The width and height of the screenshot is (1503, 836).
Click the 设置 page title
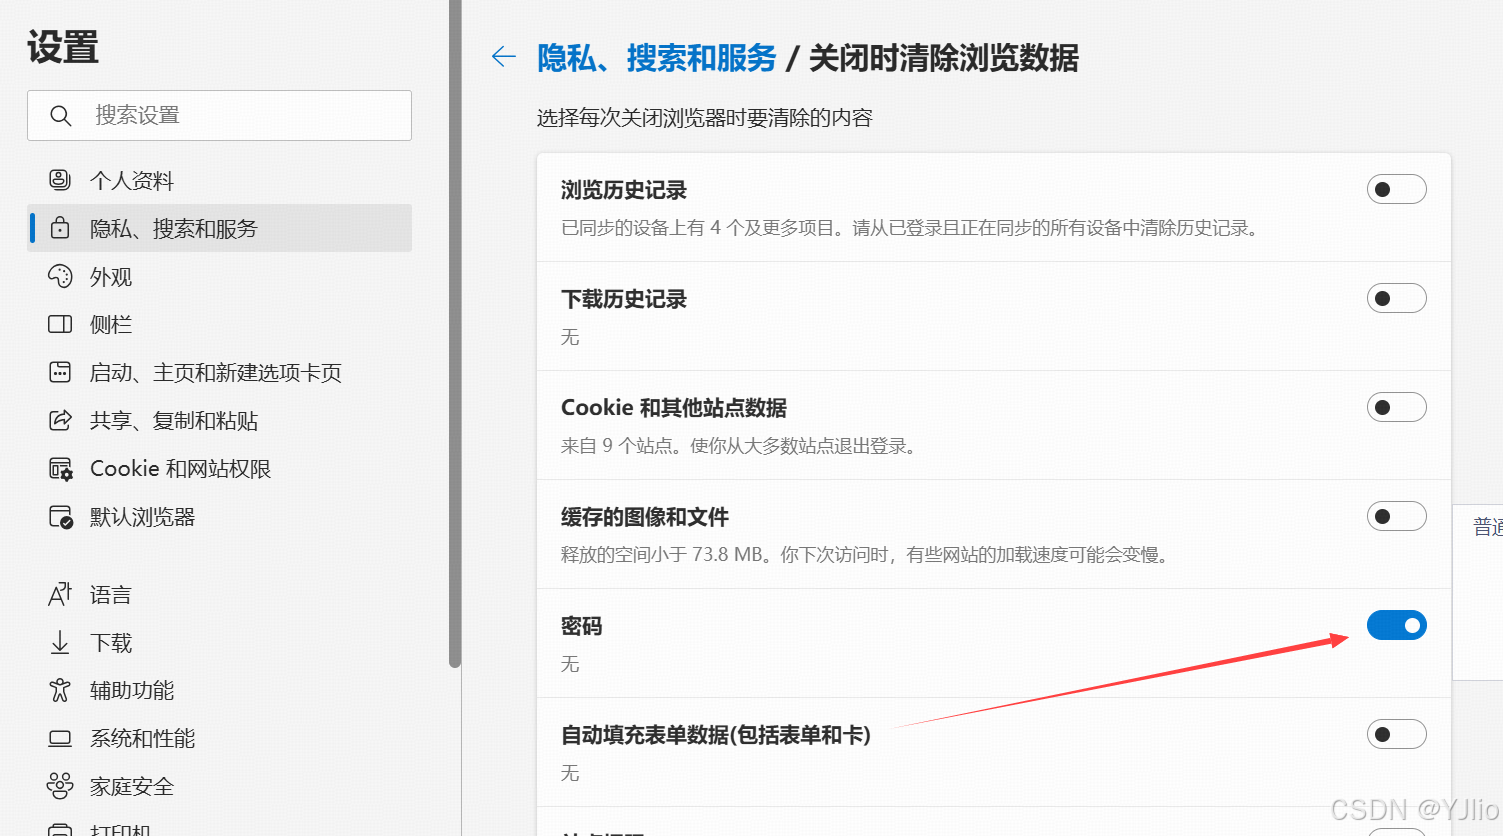[63, 47]
